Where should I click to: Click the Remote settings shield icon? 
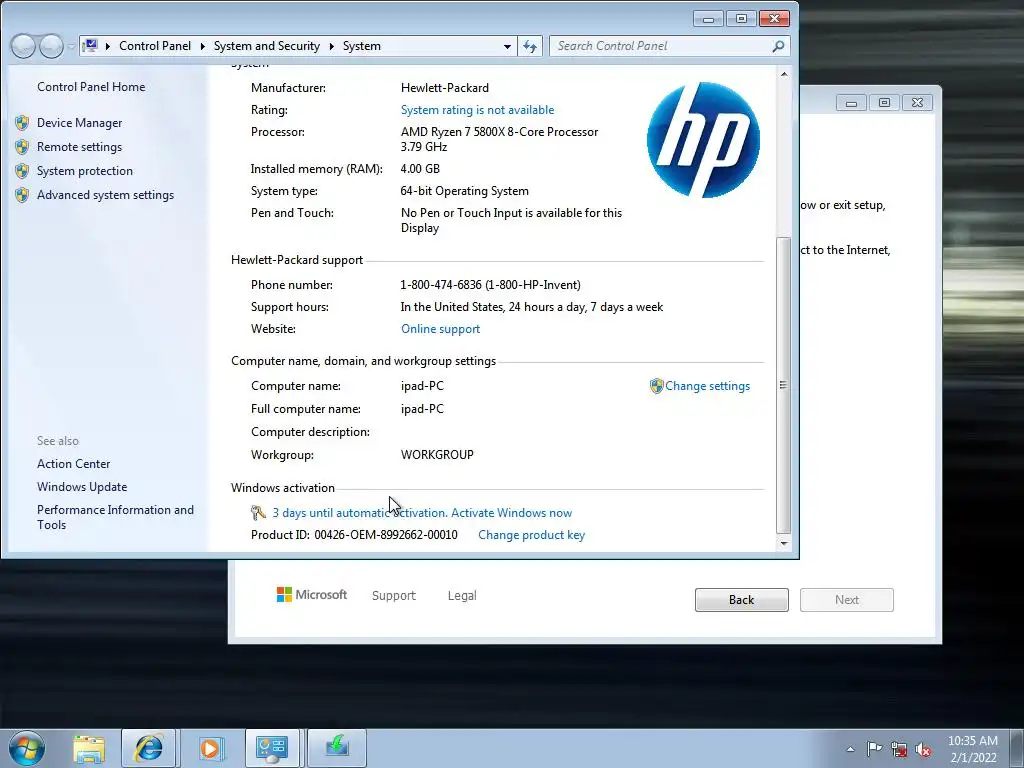click(22, 147)
